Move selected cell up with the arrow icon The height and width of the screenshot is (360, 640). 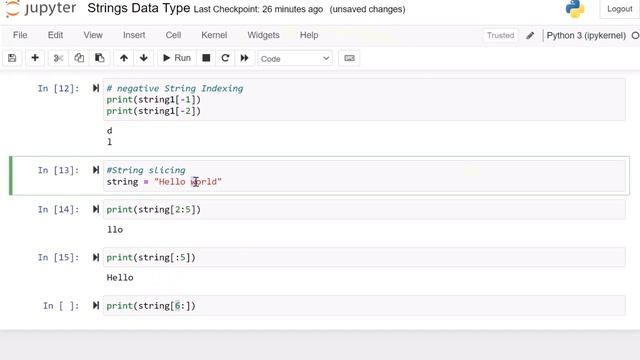point(124,58)
